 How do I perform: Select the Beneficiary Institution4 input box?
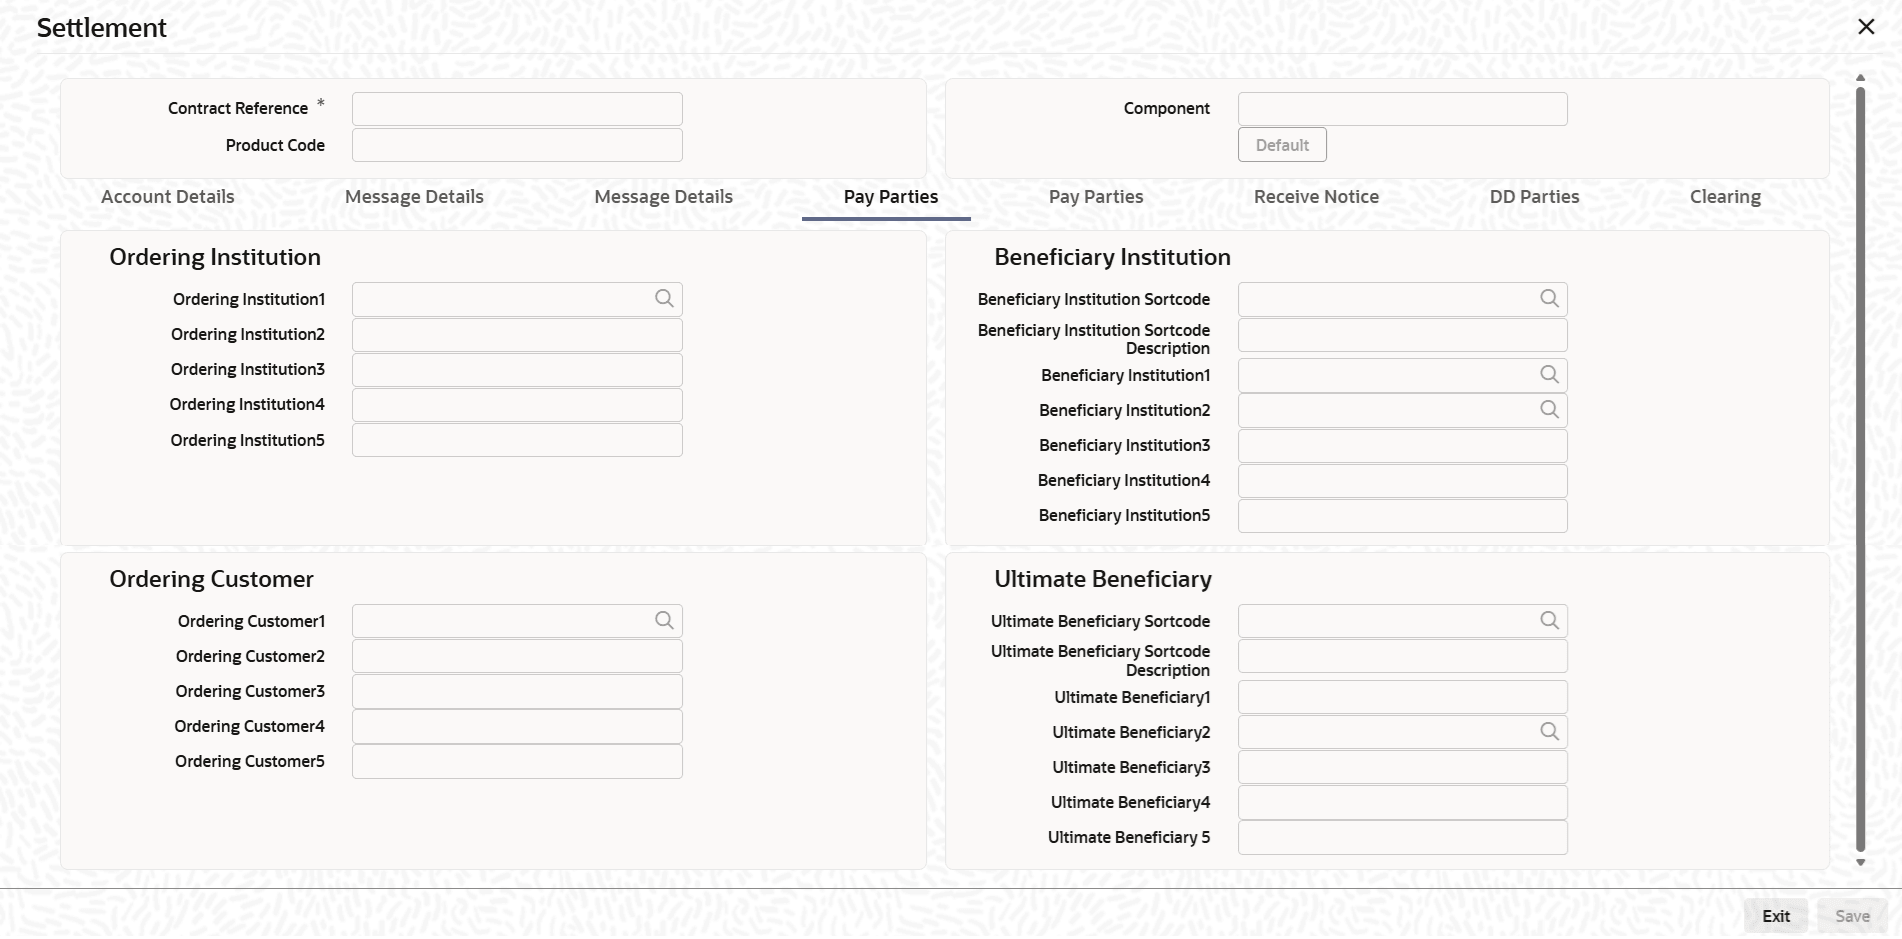coord(1402,481)
